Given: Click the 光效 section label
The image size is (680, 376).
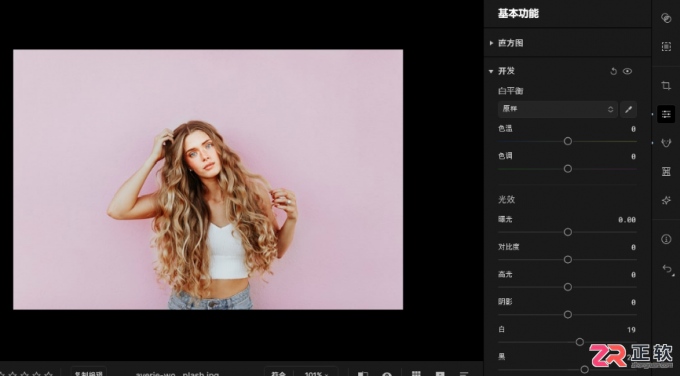Looking at the screenshot, I should (x=506, y=199).
